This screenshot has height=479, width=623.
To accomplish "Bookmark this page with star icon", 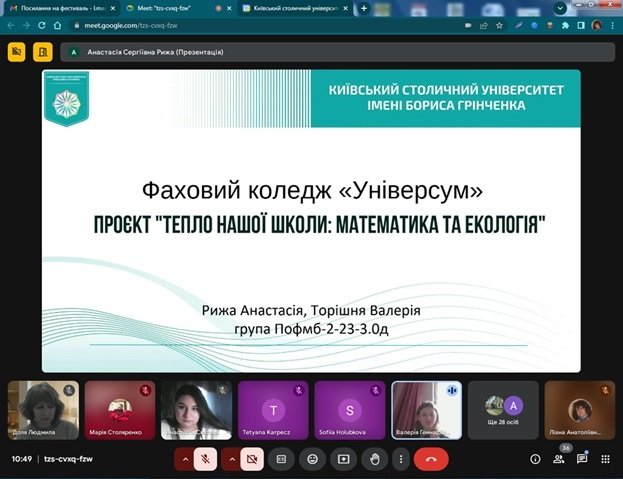I will tap(499, 25).
